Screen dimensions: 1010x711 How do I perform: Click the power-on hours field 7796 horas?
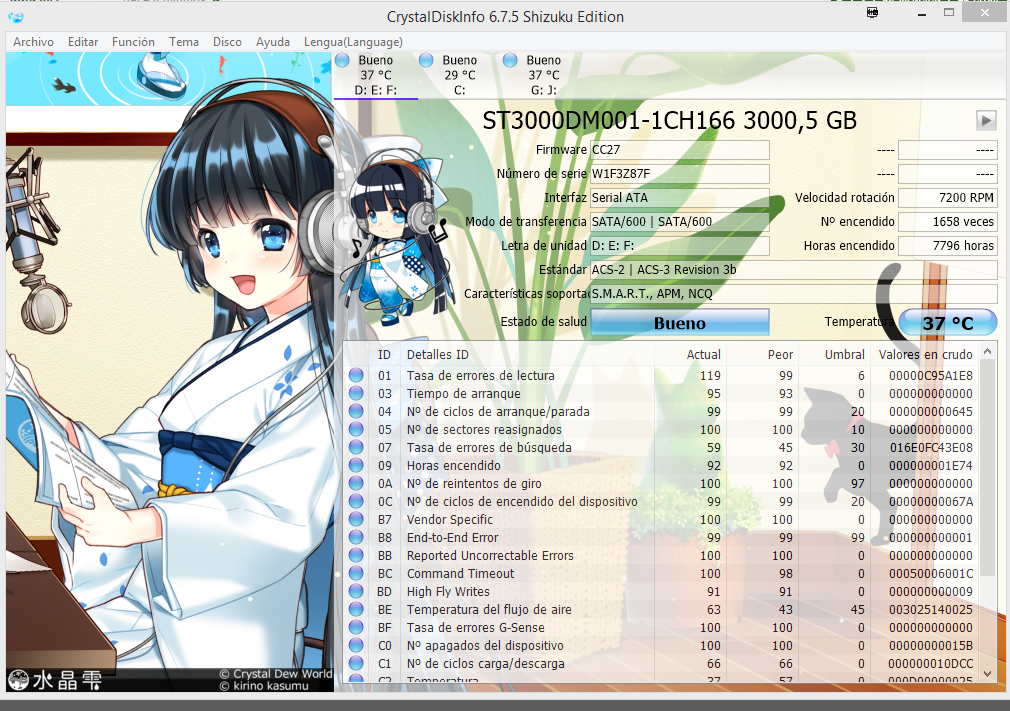948,245
